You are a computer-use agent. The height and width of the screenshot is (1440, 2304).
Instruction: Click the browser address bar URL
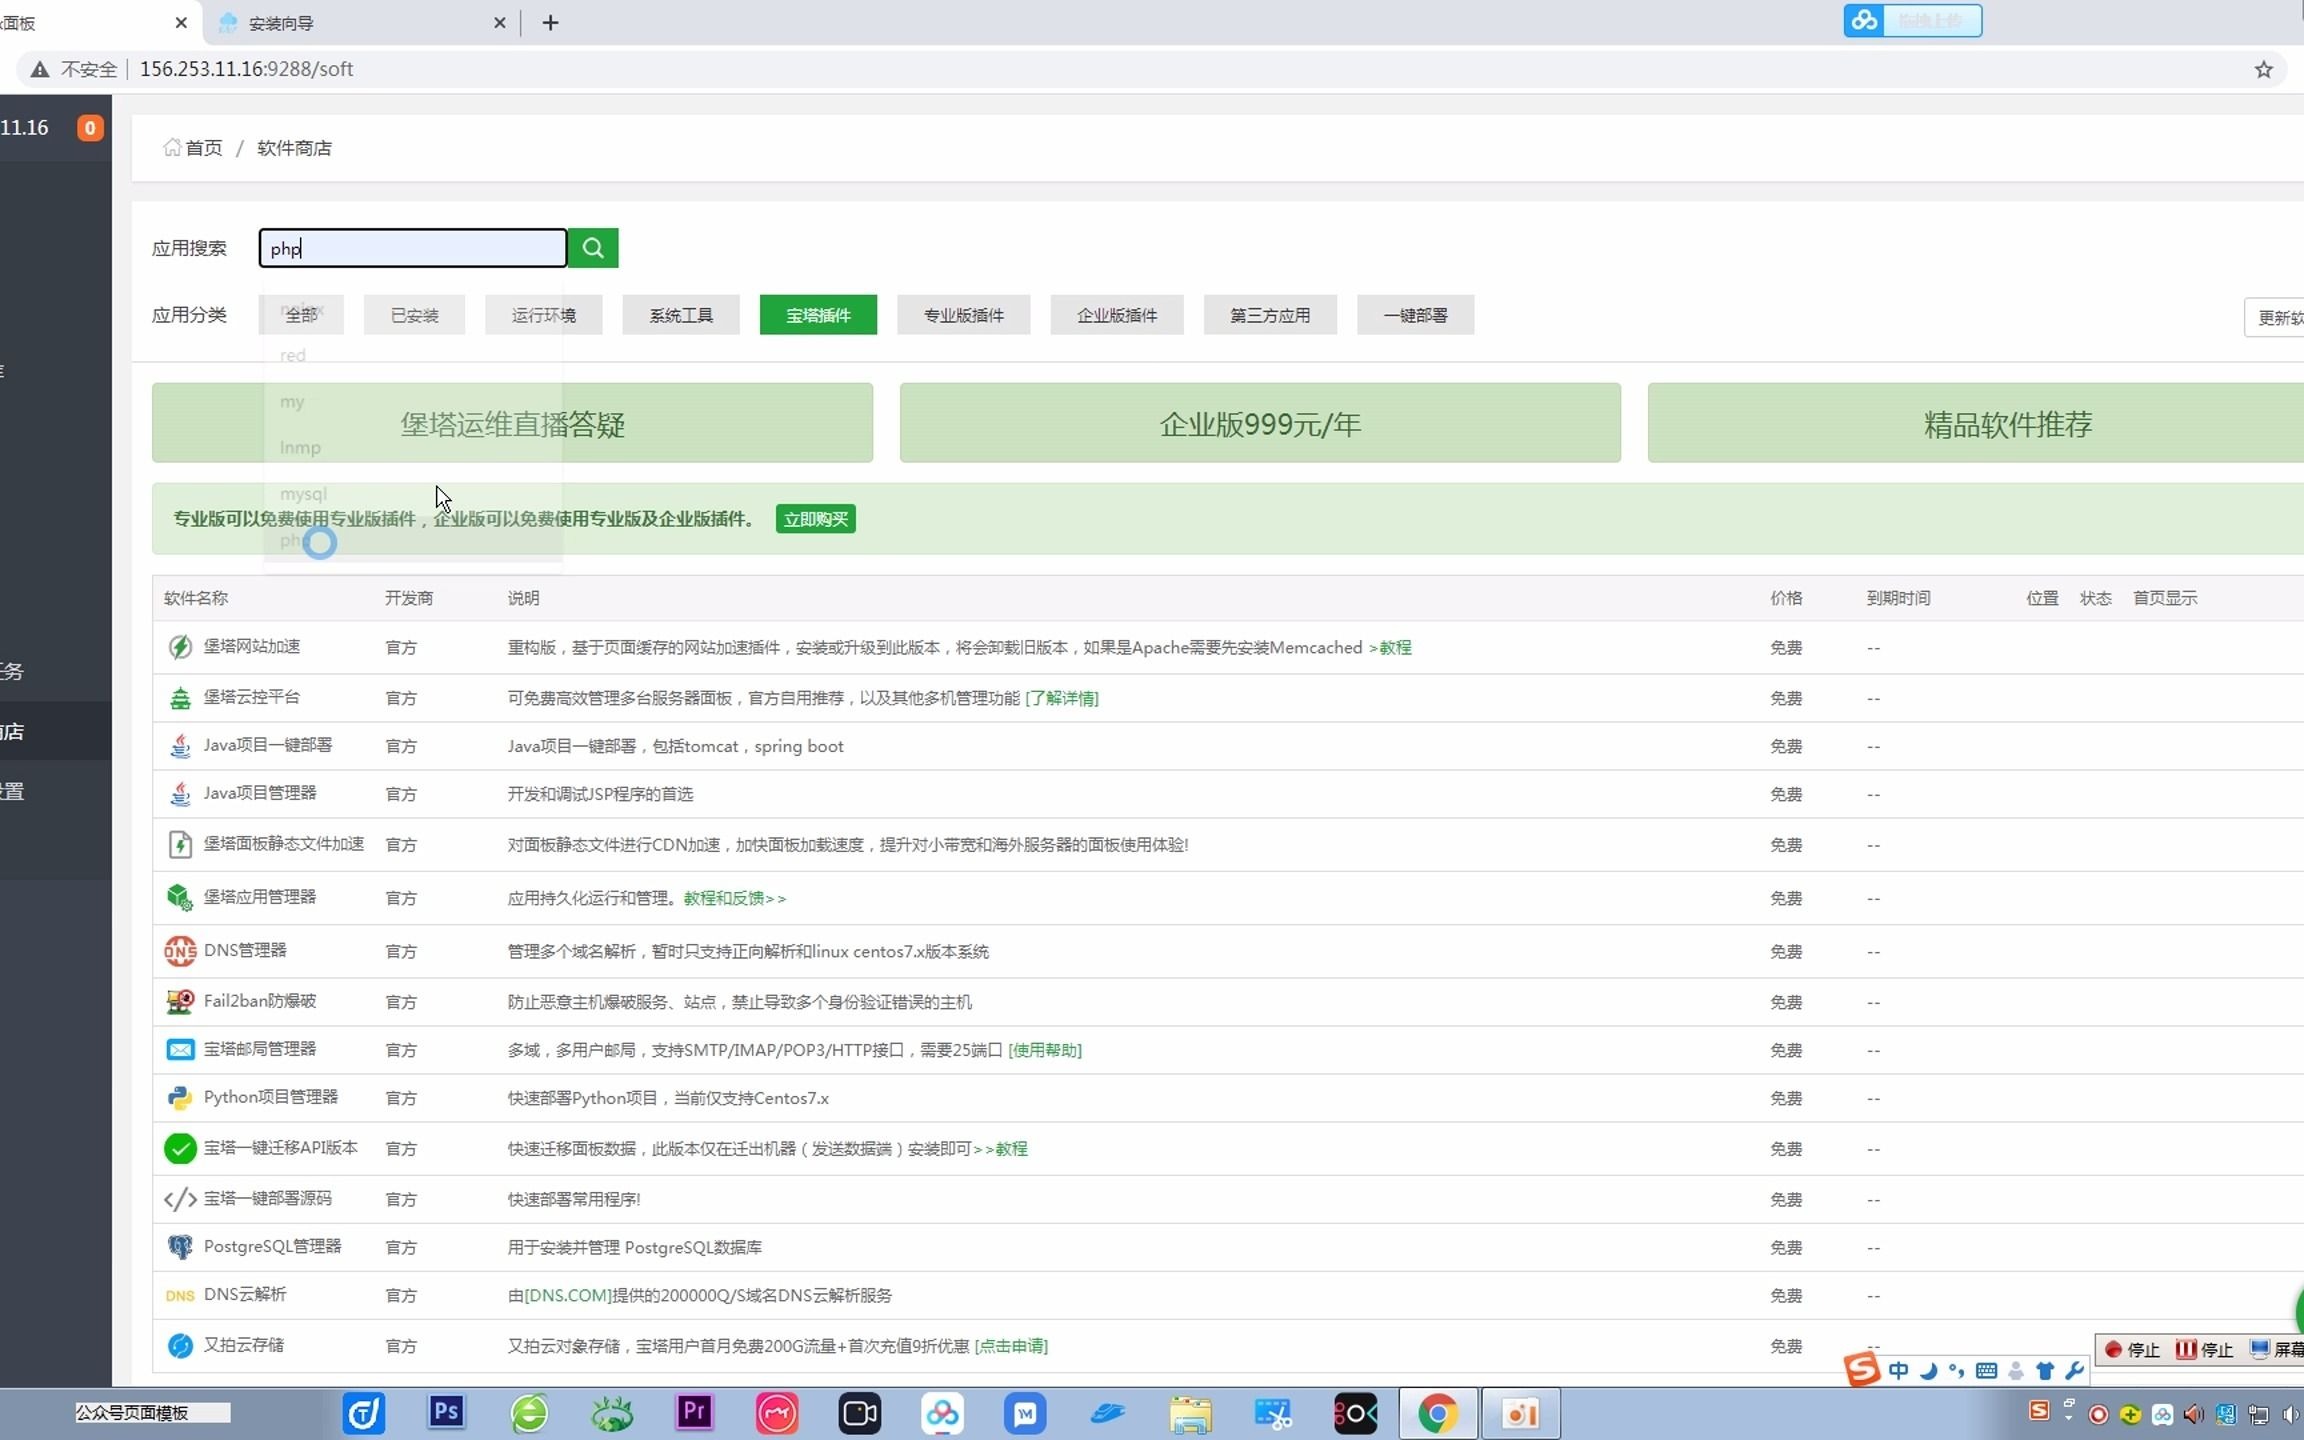tap(246, 69)
